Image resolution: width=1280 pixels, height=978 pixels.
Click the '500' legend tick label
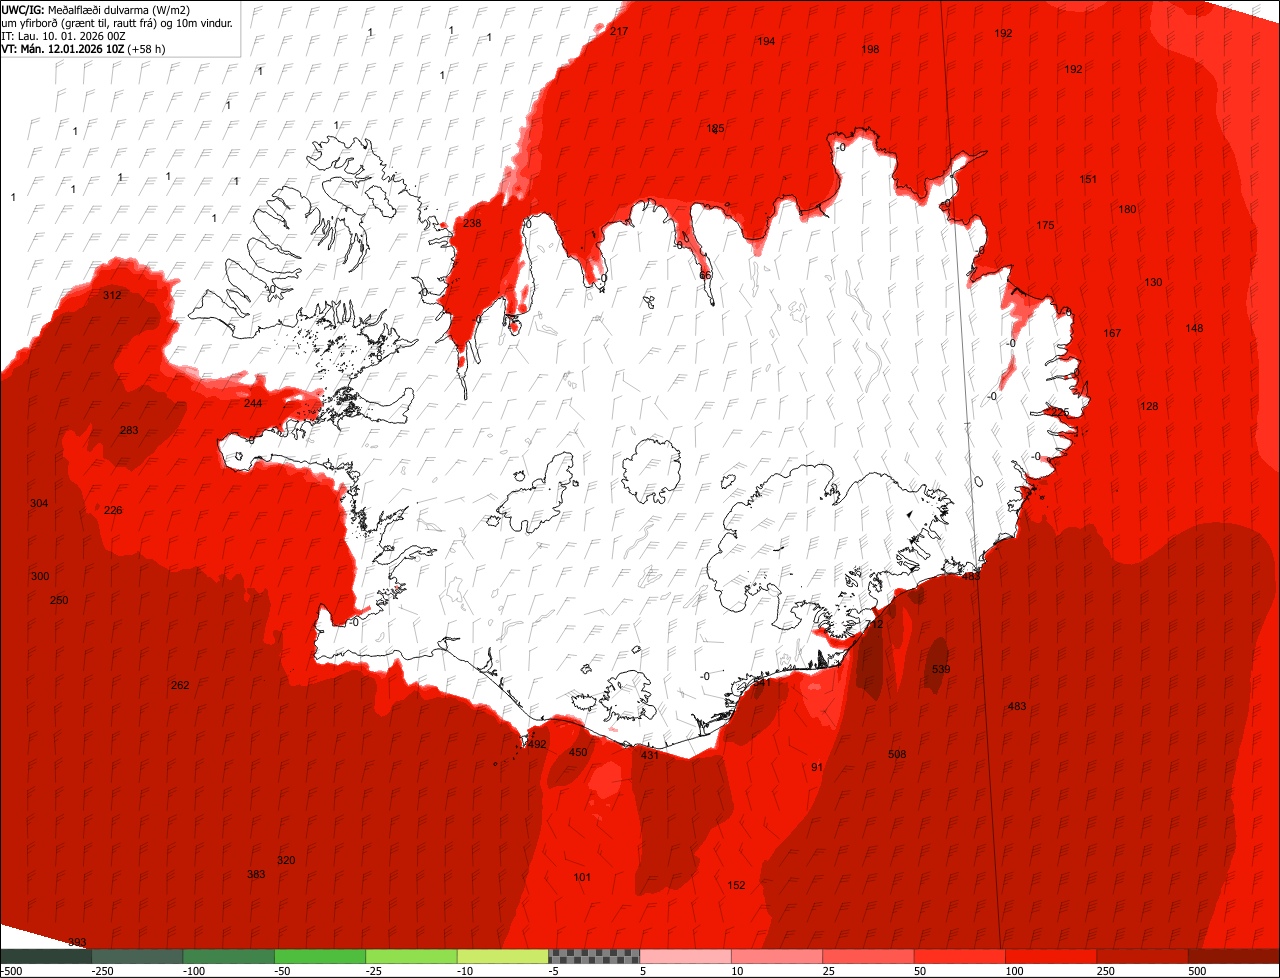point(1197,971)
